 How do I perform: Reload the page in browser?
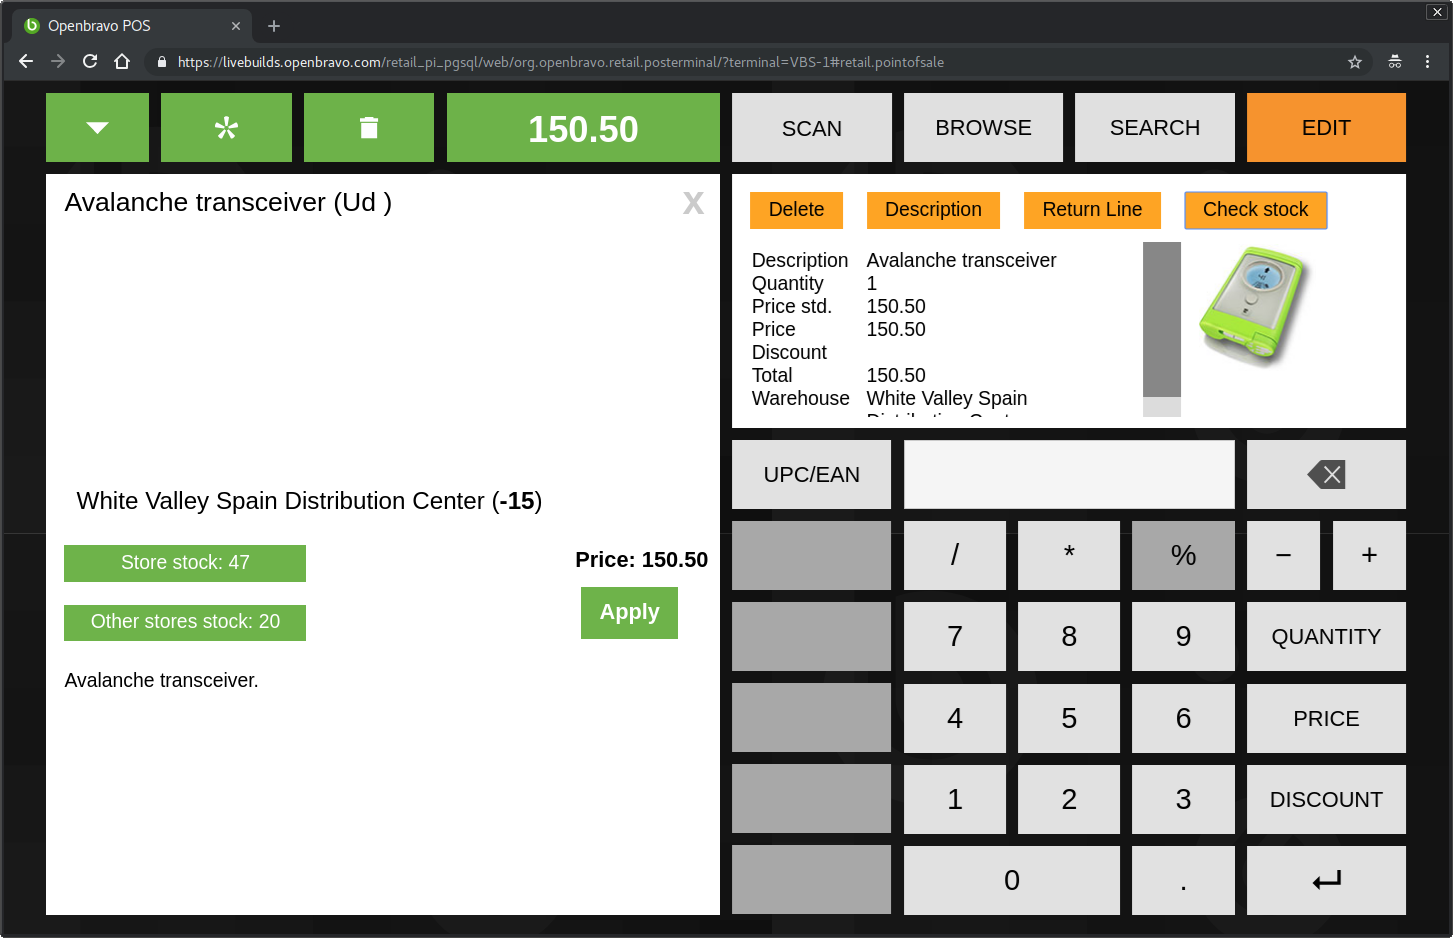point(90,62)
